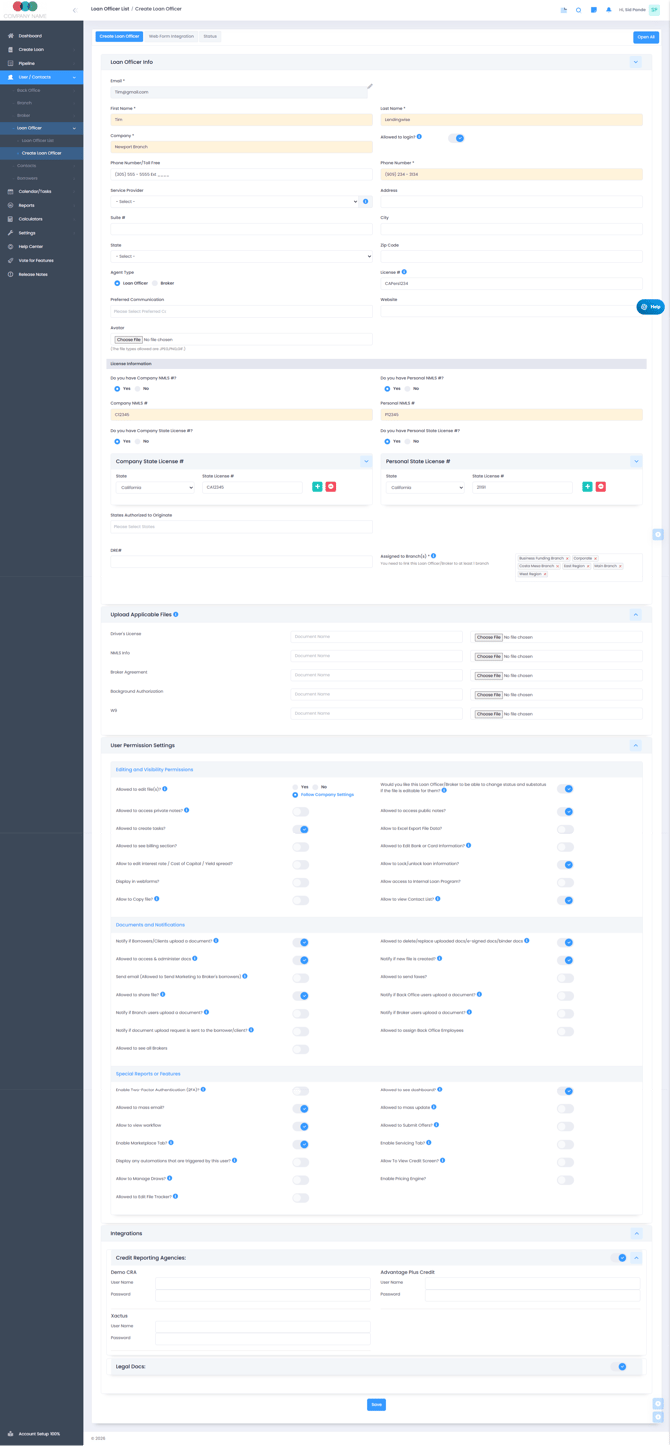
Task: Add a Company State License row
Action: click(x=317, y=487)
